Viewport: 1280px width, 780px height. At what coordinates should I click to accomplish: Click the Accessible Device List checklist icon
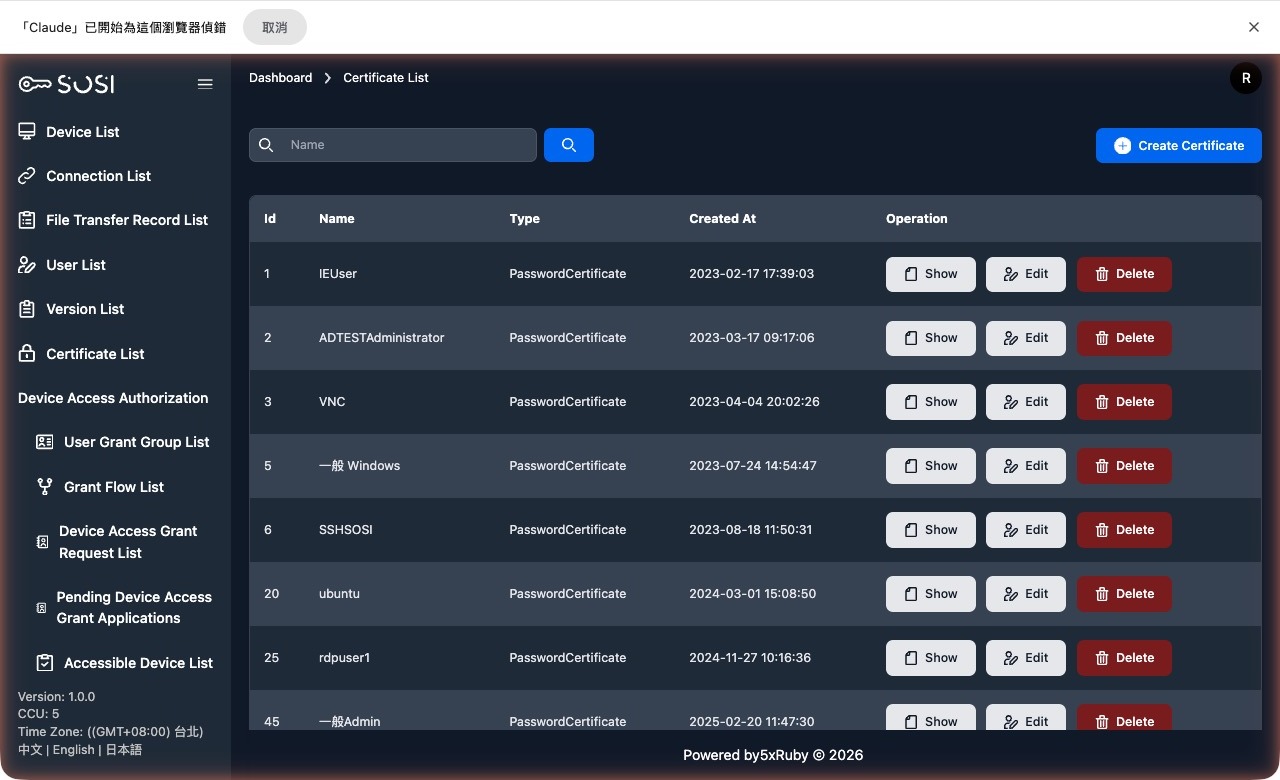tap(45, 662)
